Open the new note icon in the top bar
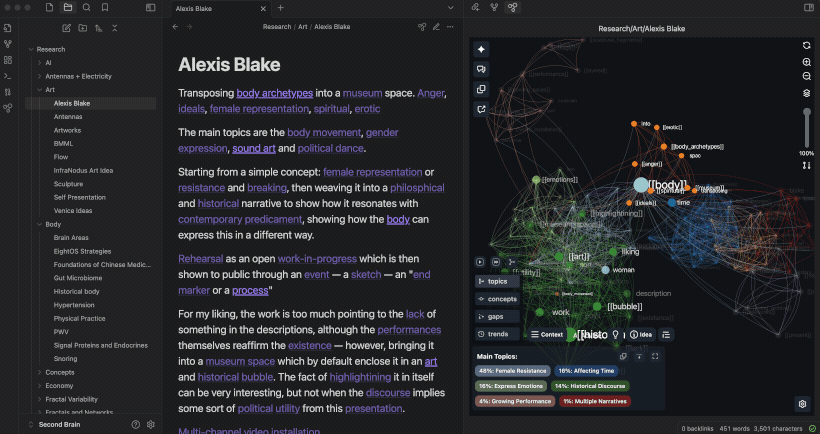Screen dimensions: 820x434 (x=49, y=8)
